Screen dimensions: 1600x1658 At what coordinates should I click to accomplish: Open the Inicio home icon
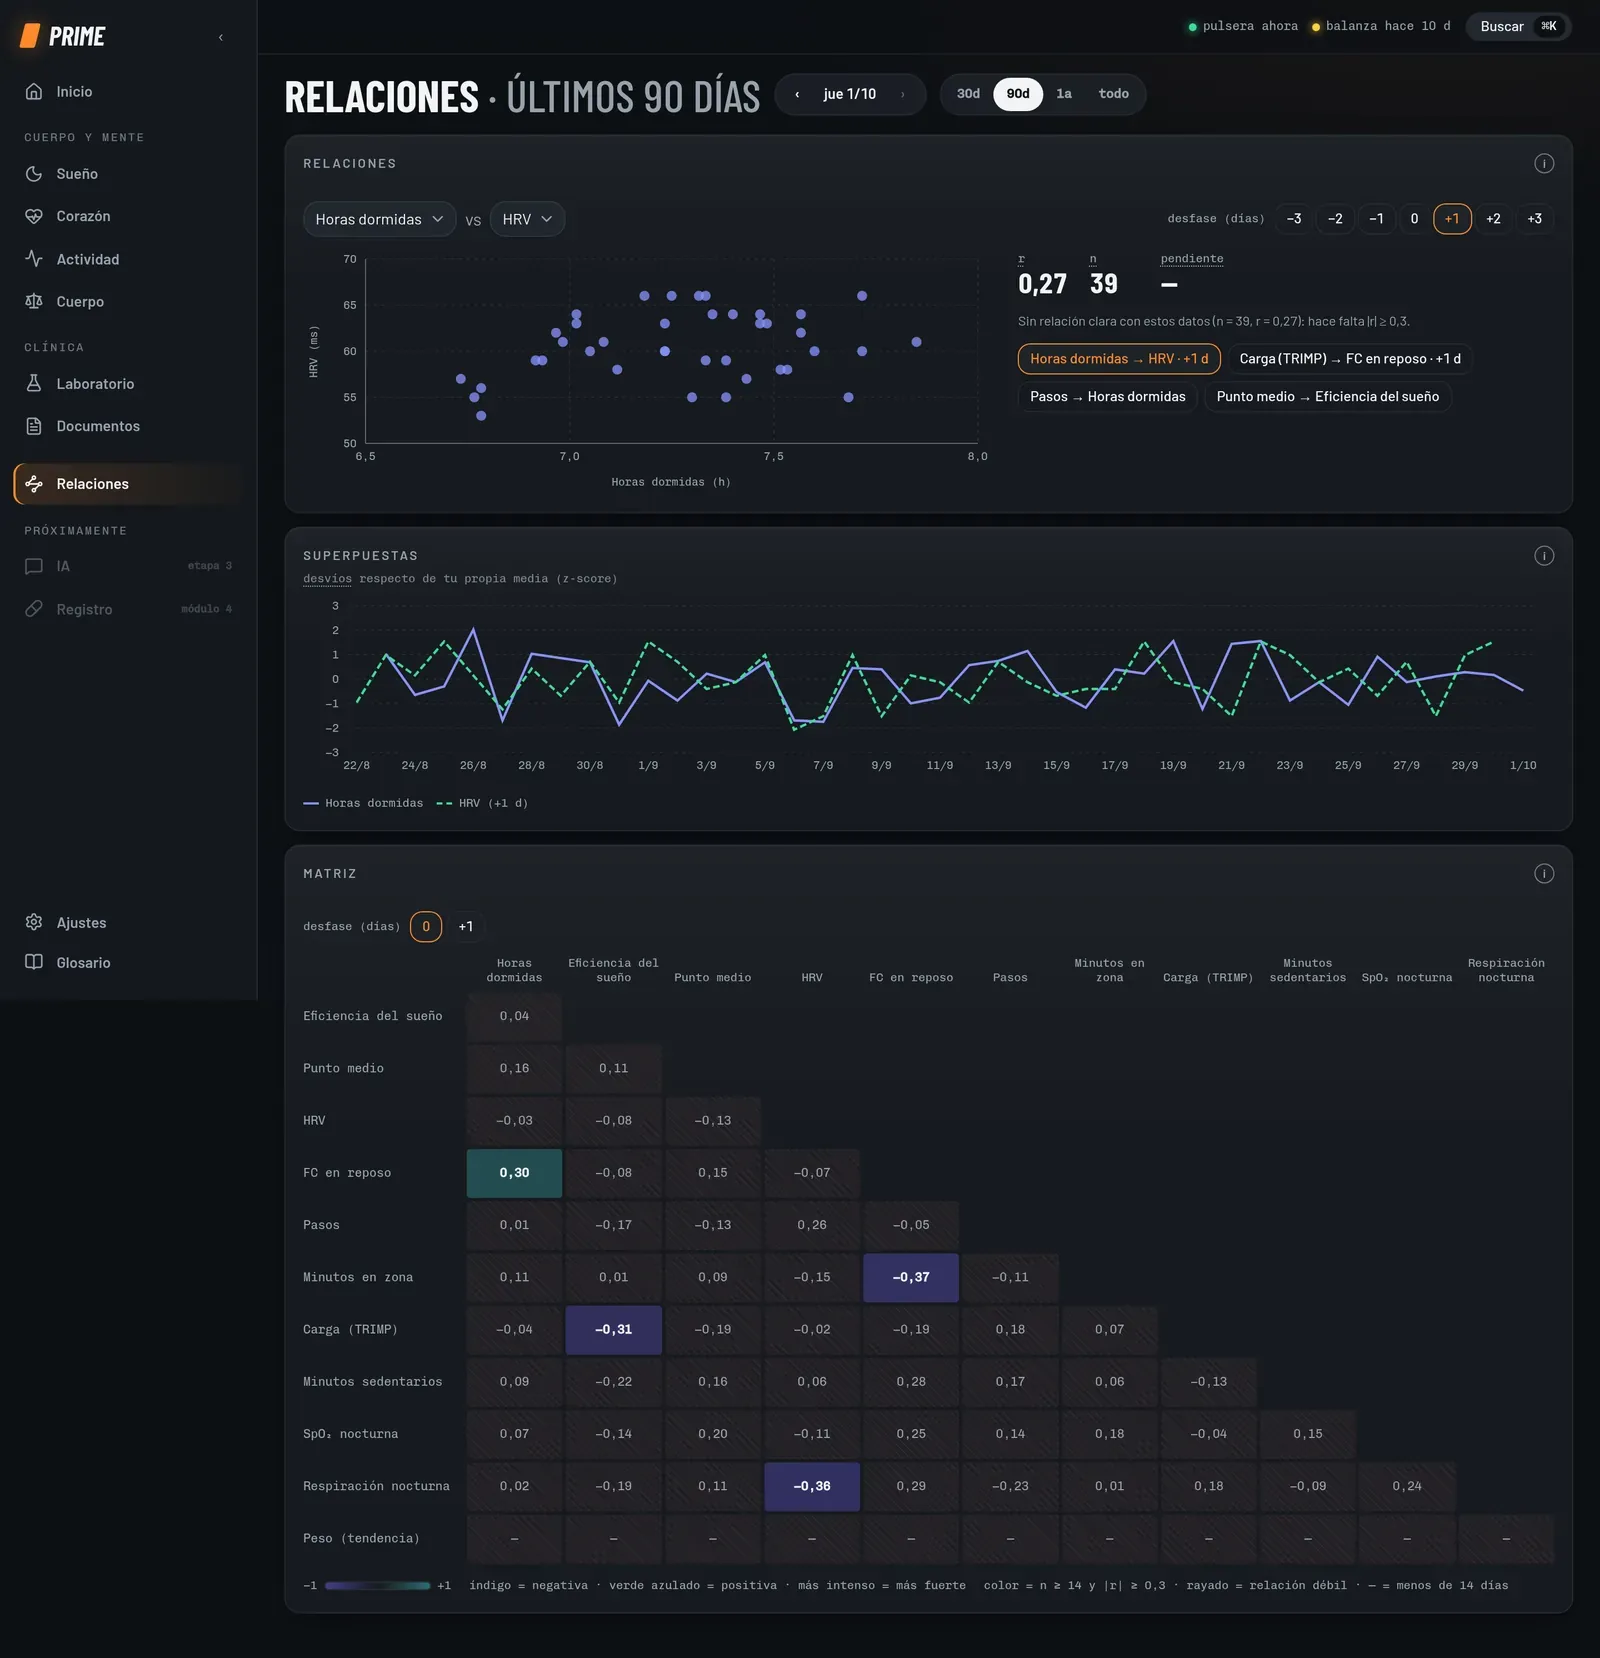(34, 92)
